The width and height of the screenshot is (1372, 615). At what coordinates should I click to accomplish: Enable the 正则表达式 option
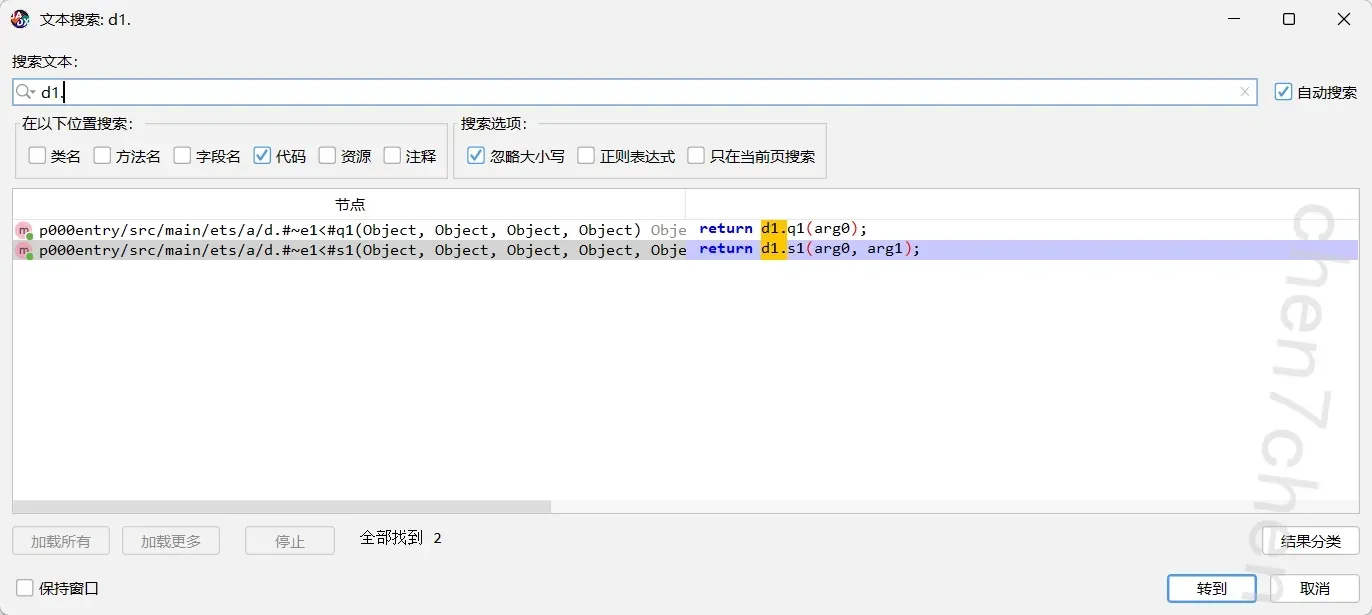[x=586, y=156]
